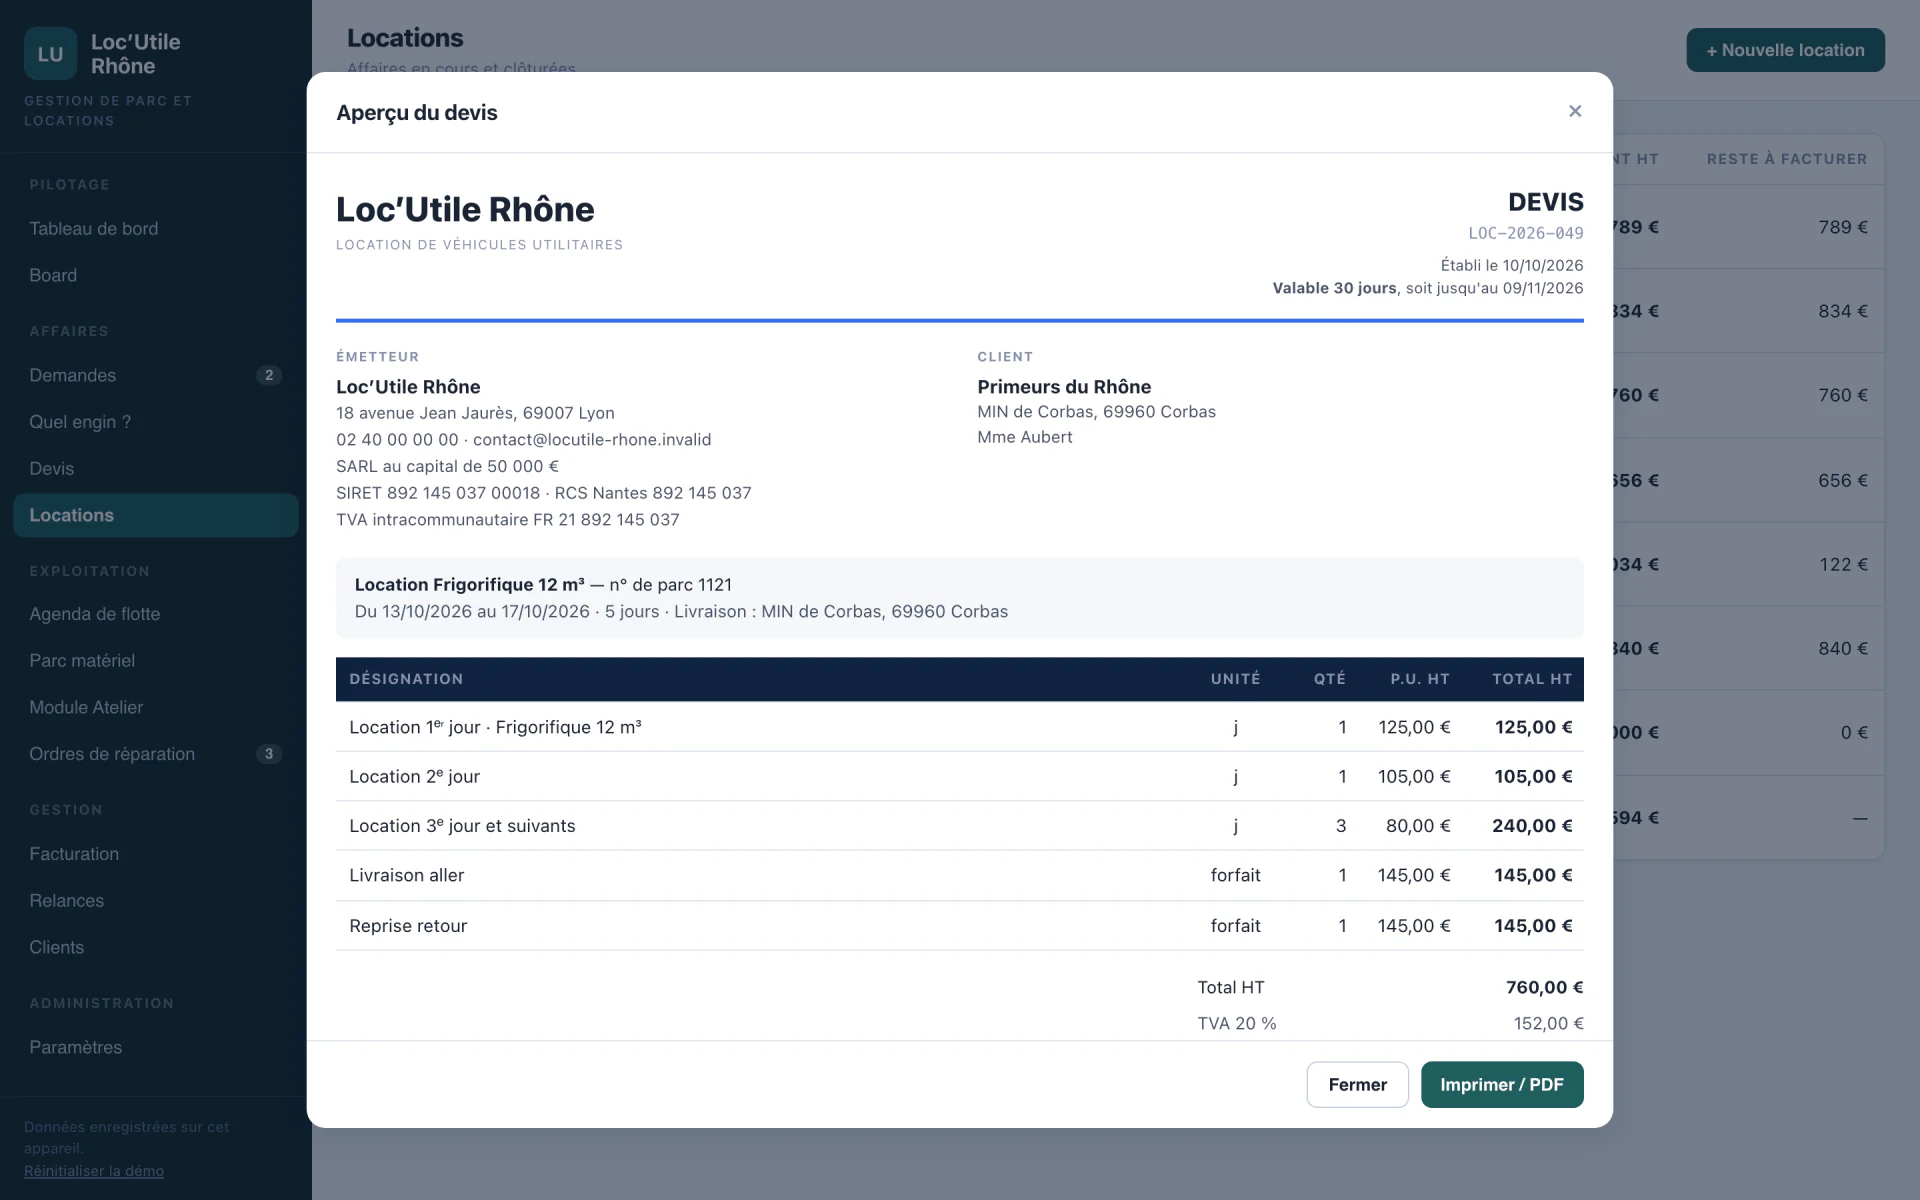This screenshot has height=1200, width=1920.
Task: Click the Valable 30 jours validity line
Action: 1428,288
